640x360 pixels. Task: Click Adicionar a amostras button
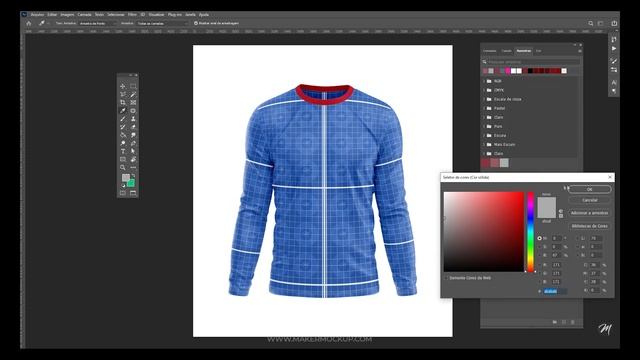pos(589,213)
